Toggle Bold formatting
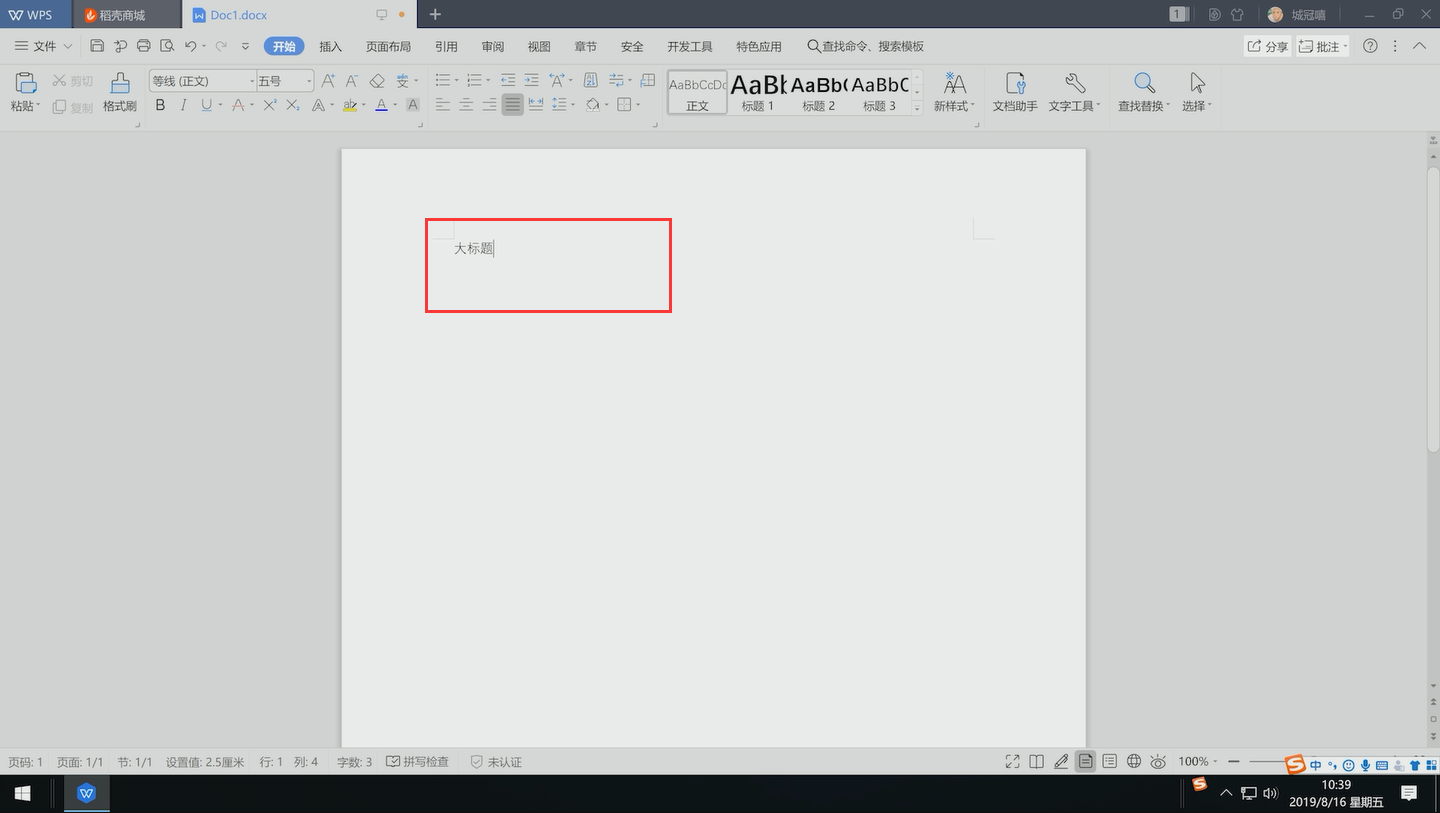Viewport: 1440px width, 813px height. [160, 105]
